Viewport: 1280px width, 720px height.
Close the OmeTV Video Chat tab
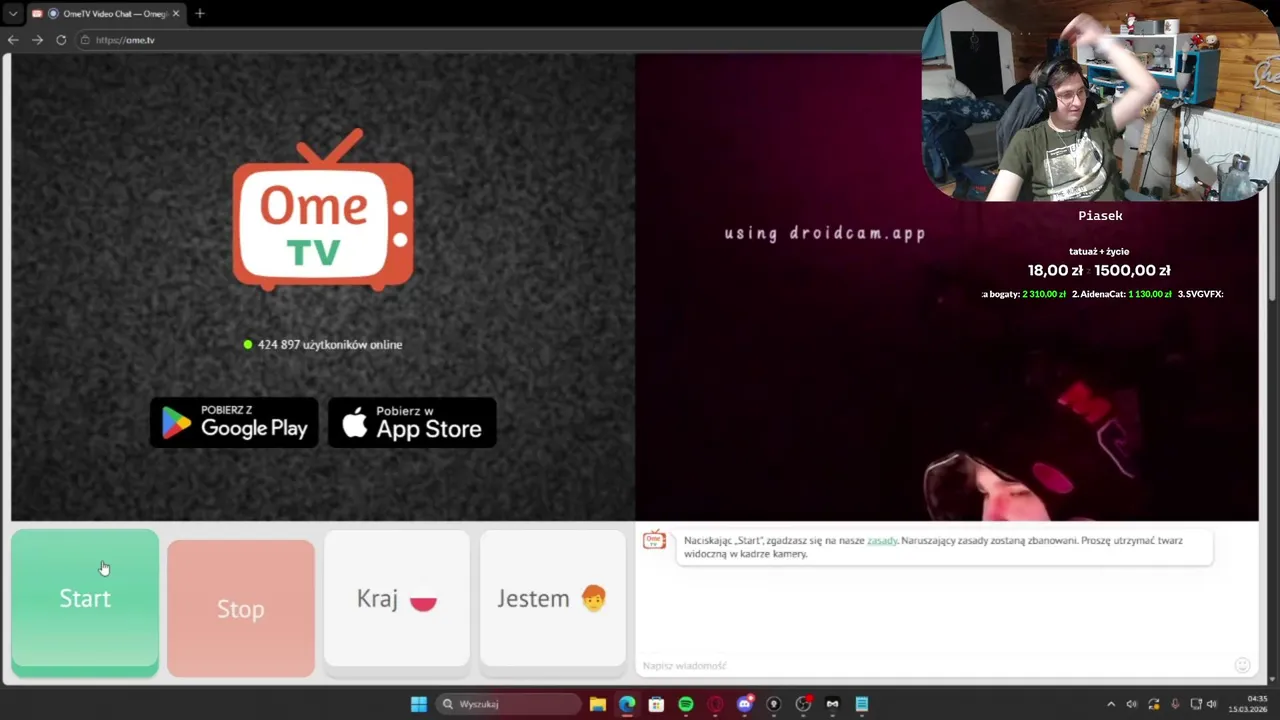[176, 14]
